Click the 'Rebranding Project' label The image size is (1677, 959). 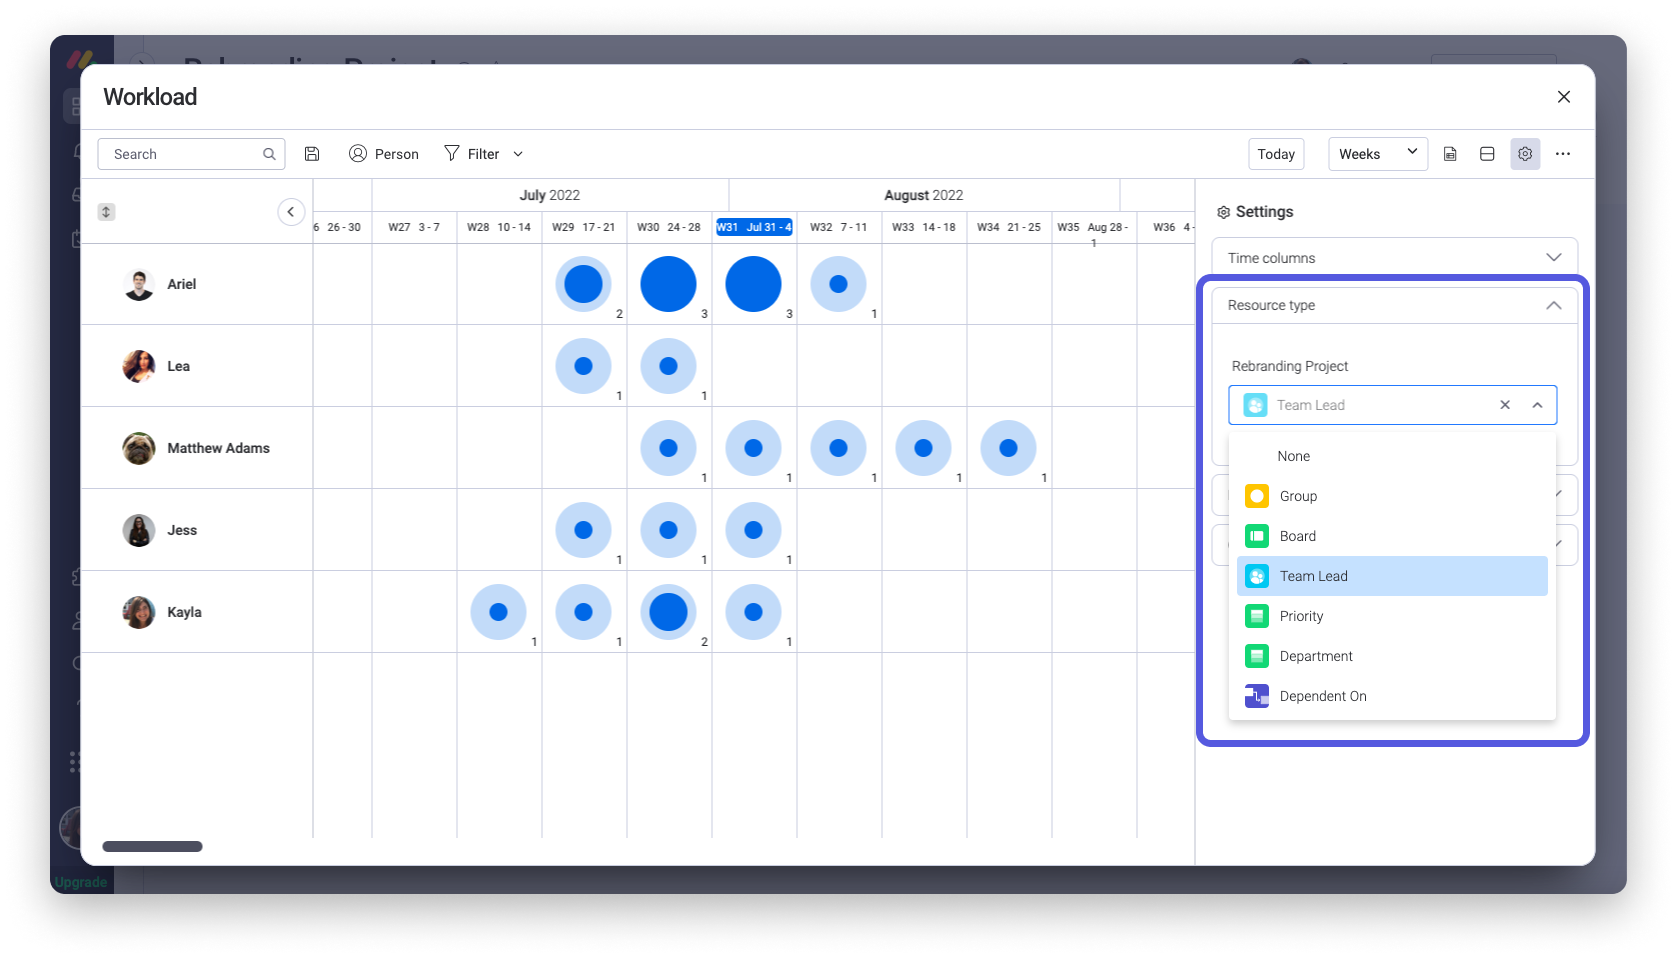tap(1290, 366)
